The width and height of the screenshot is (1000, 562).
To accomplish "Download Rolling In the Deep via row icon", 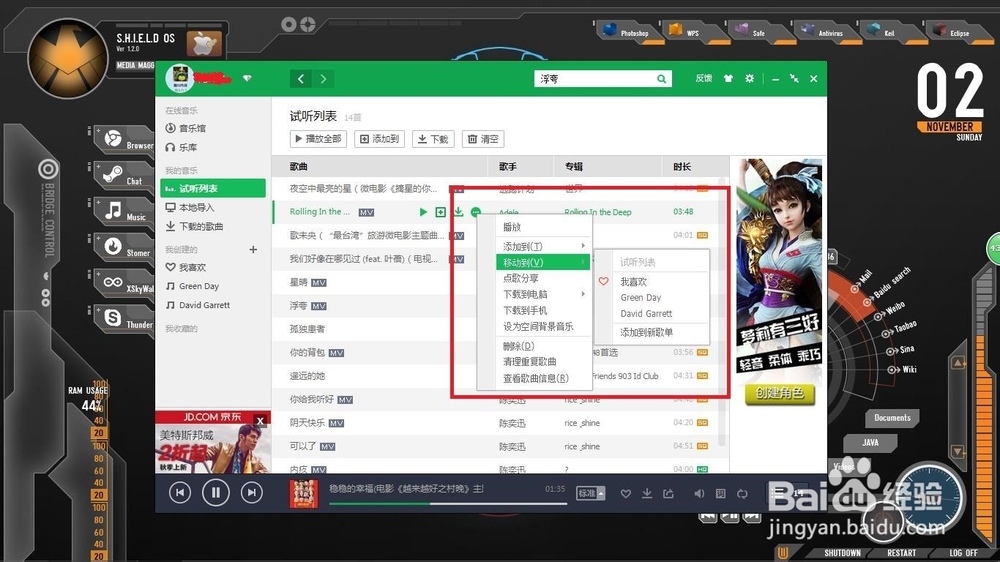I will [458, 212].
